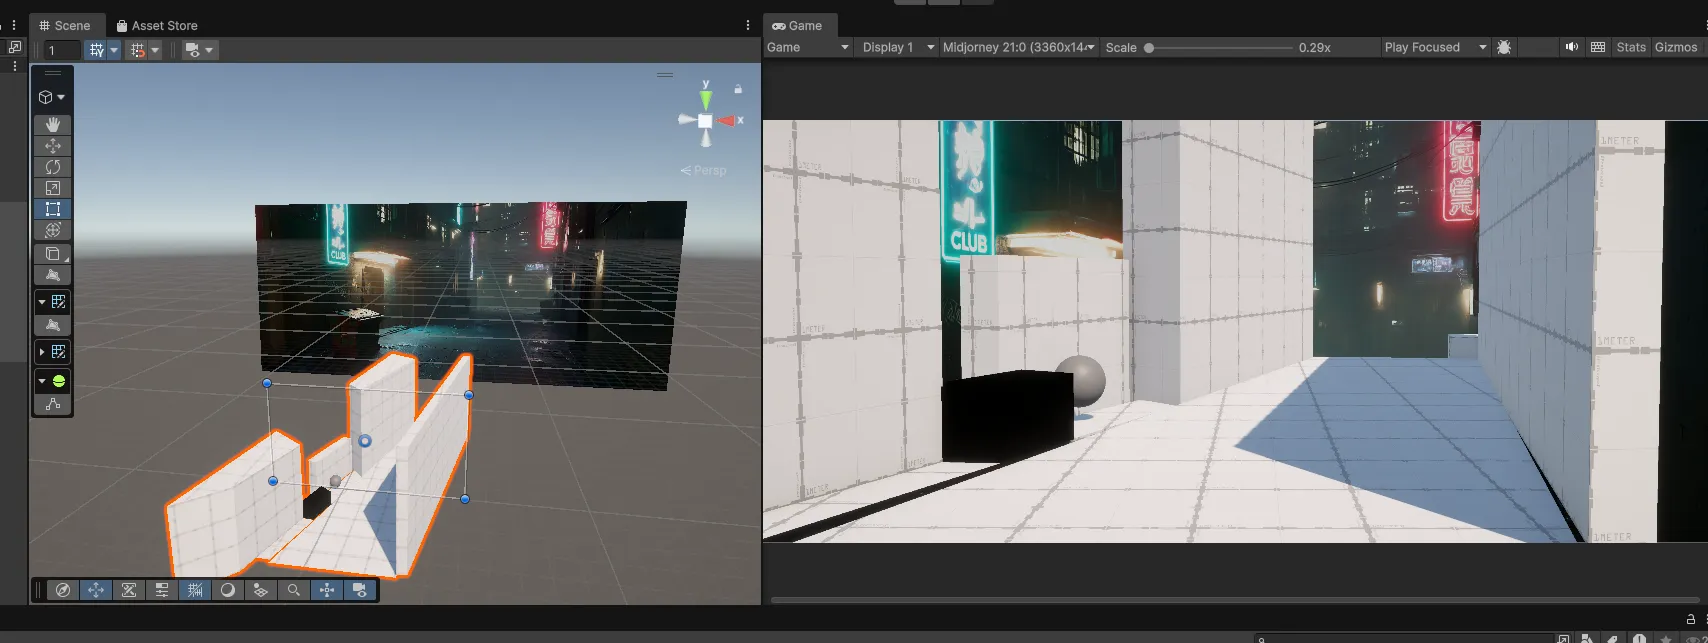Toggle the grid visibility icon in bottom overlay
Screen dimensions: 1708x643
(195, 590)
